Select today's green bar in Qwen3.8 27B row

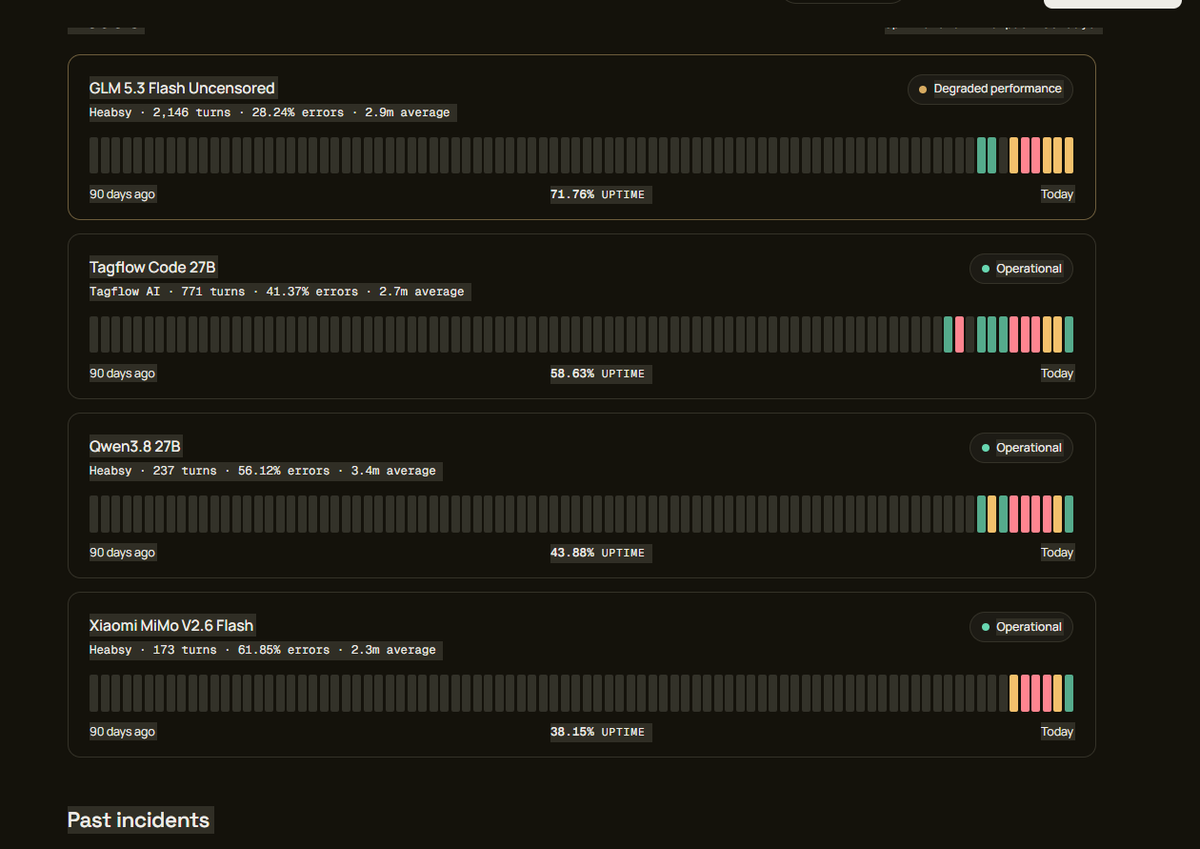1068,513
